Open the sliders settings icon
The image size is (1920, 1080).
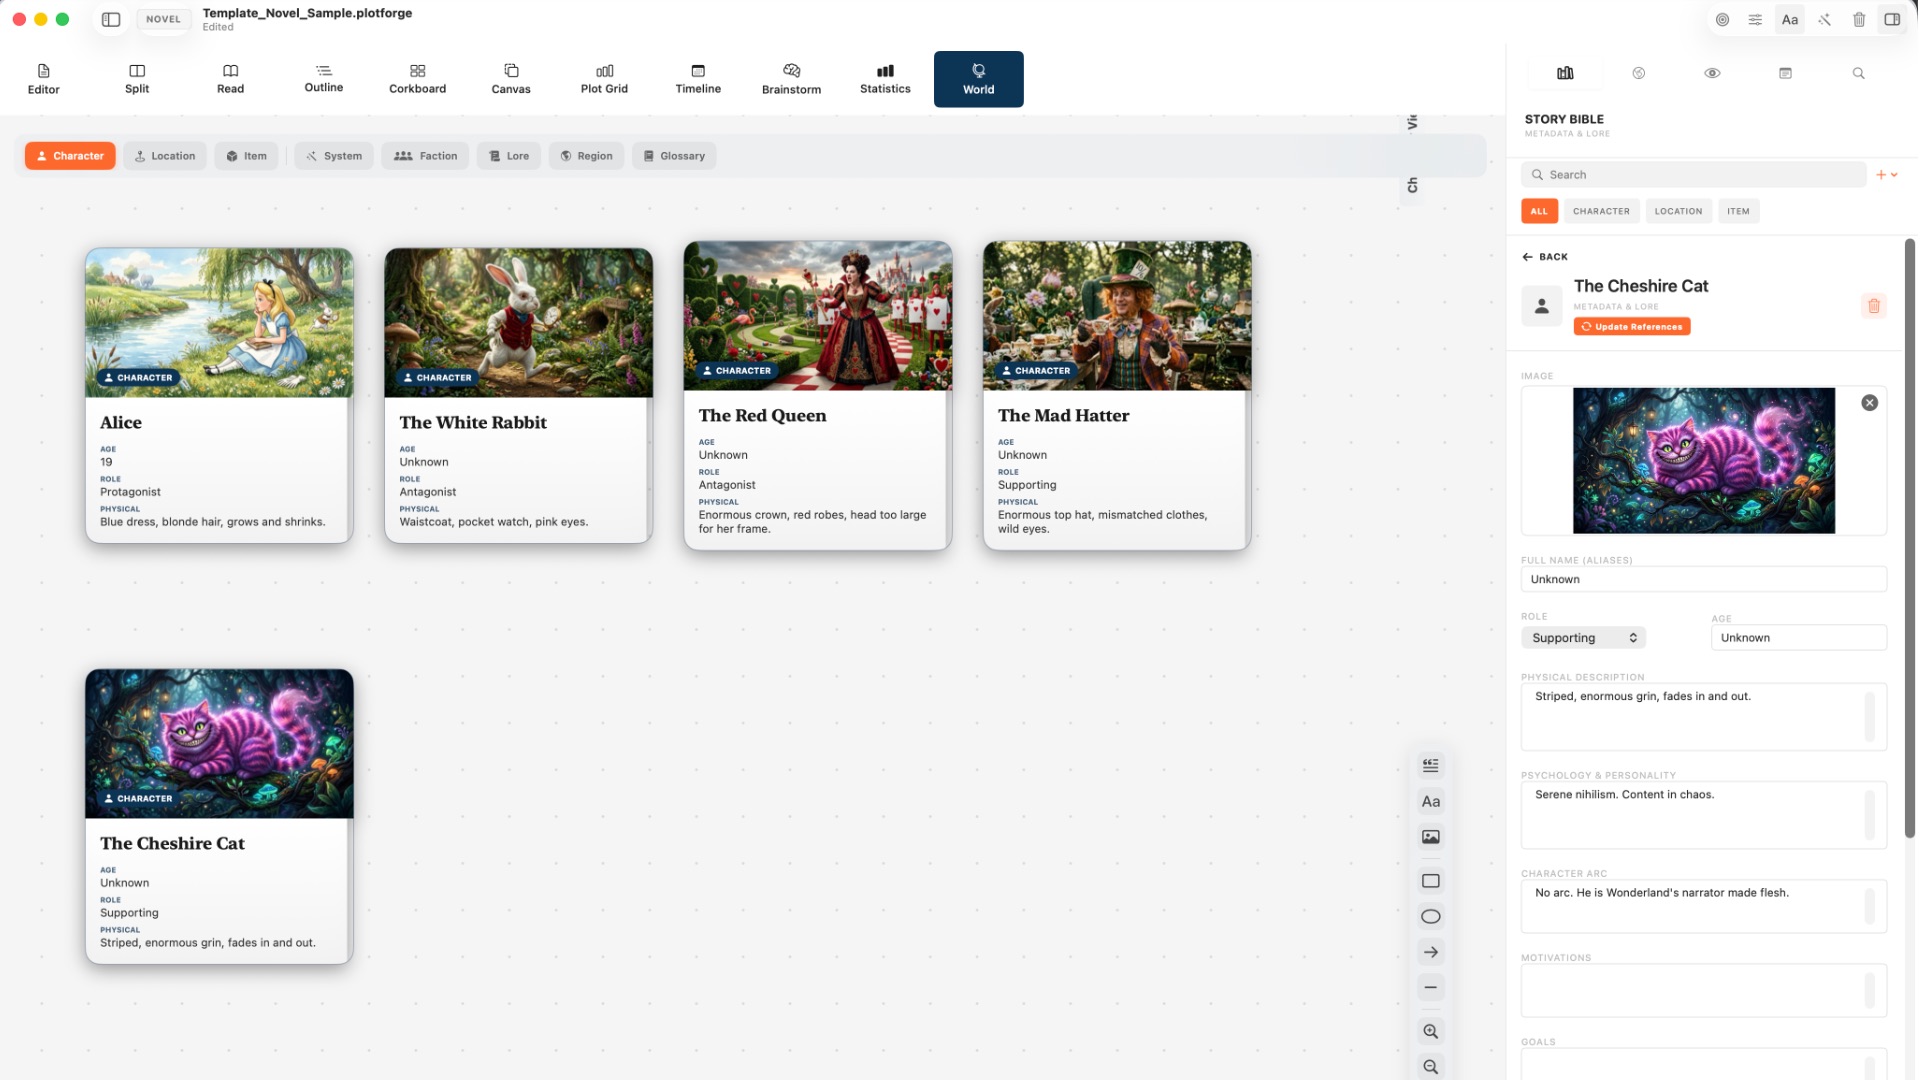[x=1755, y=19]
